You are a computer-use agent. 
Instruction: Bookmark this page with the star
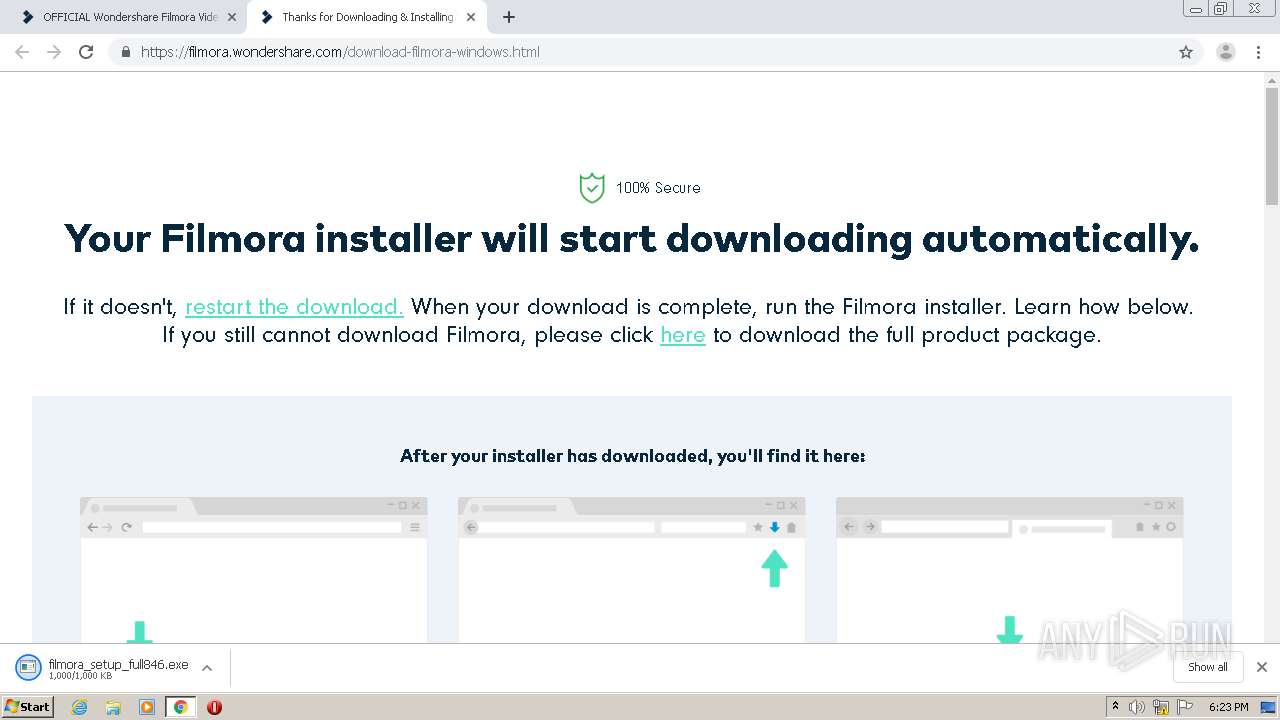click(1186, 52)
